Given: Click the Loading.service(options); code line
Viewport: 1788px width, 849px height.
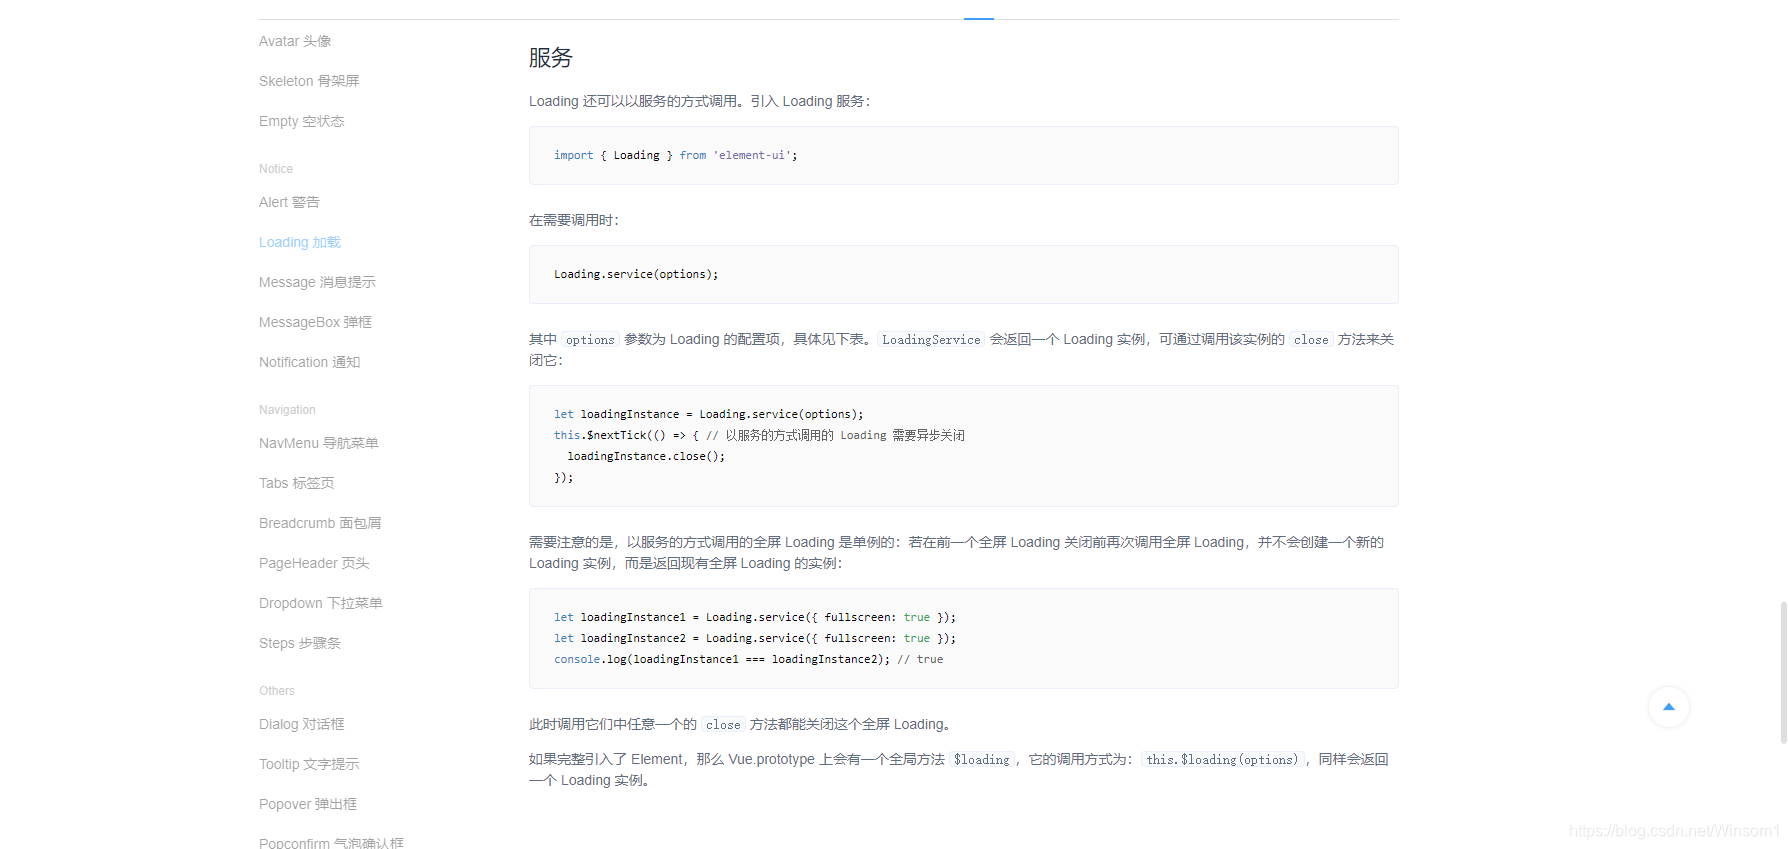Looking at the screenshot, I should [x=636, y=274].
